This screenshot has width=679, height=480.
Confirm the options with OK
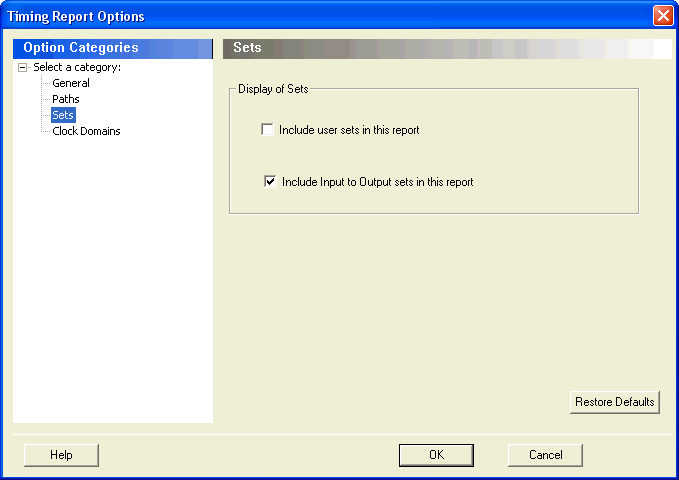click(x=436, y=455)
